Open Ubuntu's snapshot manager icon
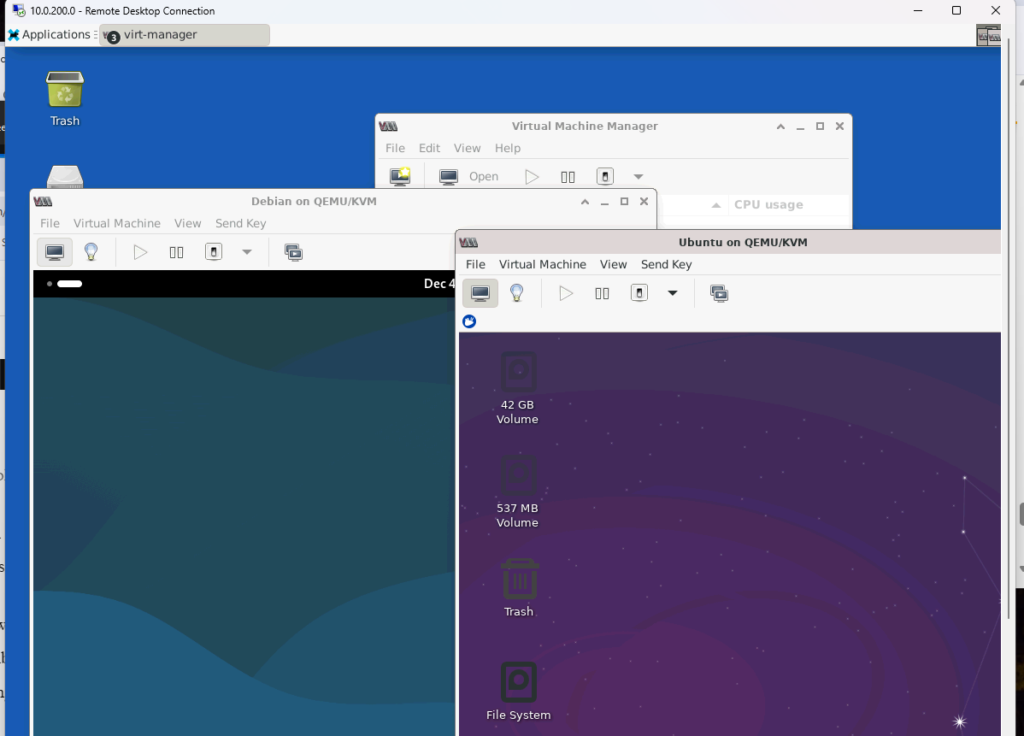This screenshot has height=736, width=1024. coord(719,293)
